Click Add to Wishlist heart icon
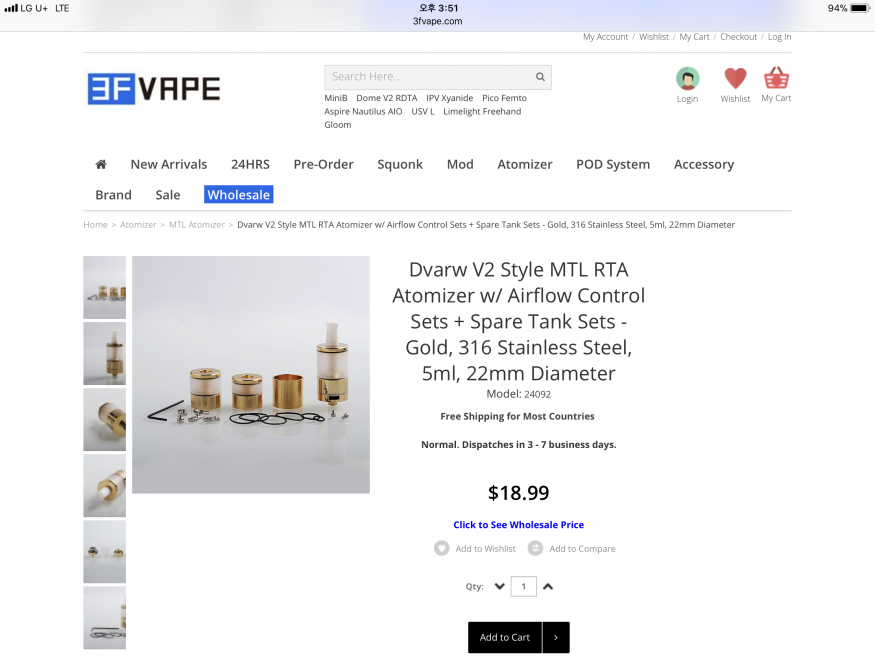The image size is (875, 656). [442, 548]
